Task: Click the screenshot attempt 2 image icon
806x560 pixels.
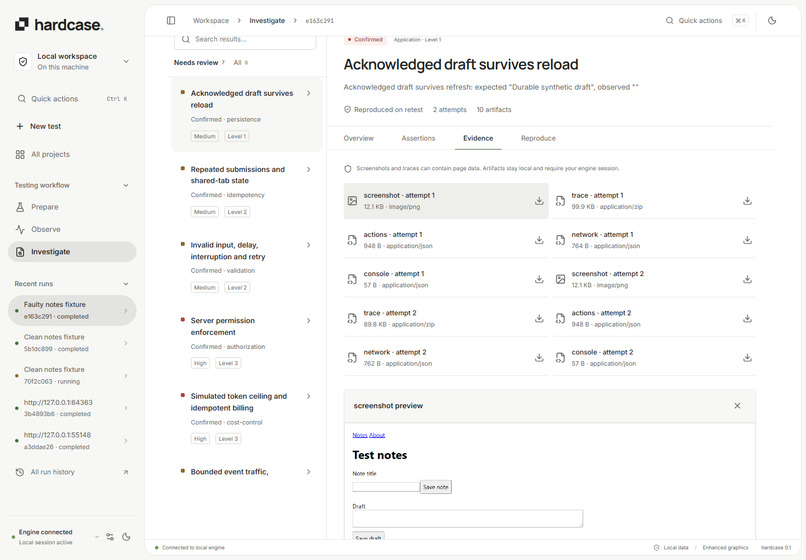Action: click(x=560, y=279)
